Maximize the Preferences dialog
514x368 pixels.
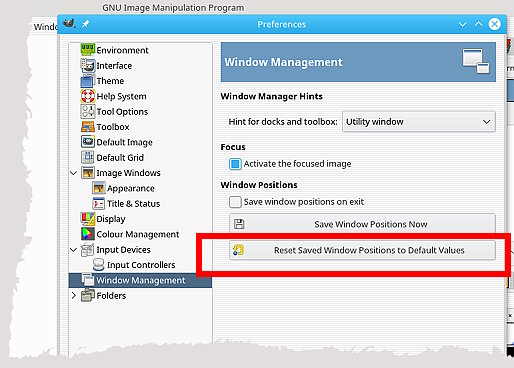coord(478,24)
